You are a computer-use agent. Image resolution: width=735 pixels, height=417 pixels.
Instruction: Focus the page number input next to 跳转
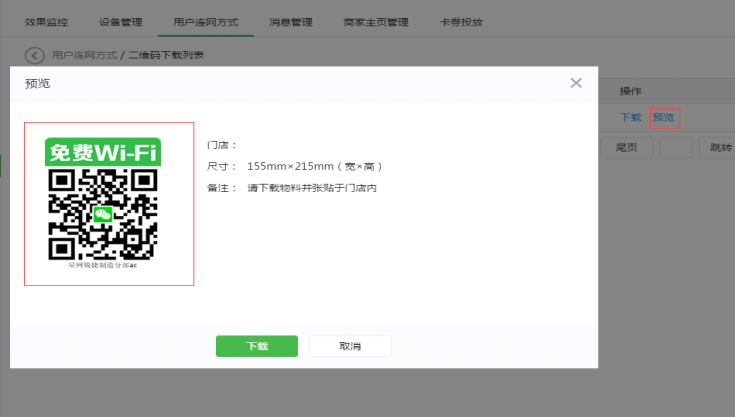(x=676, y=148)
